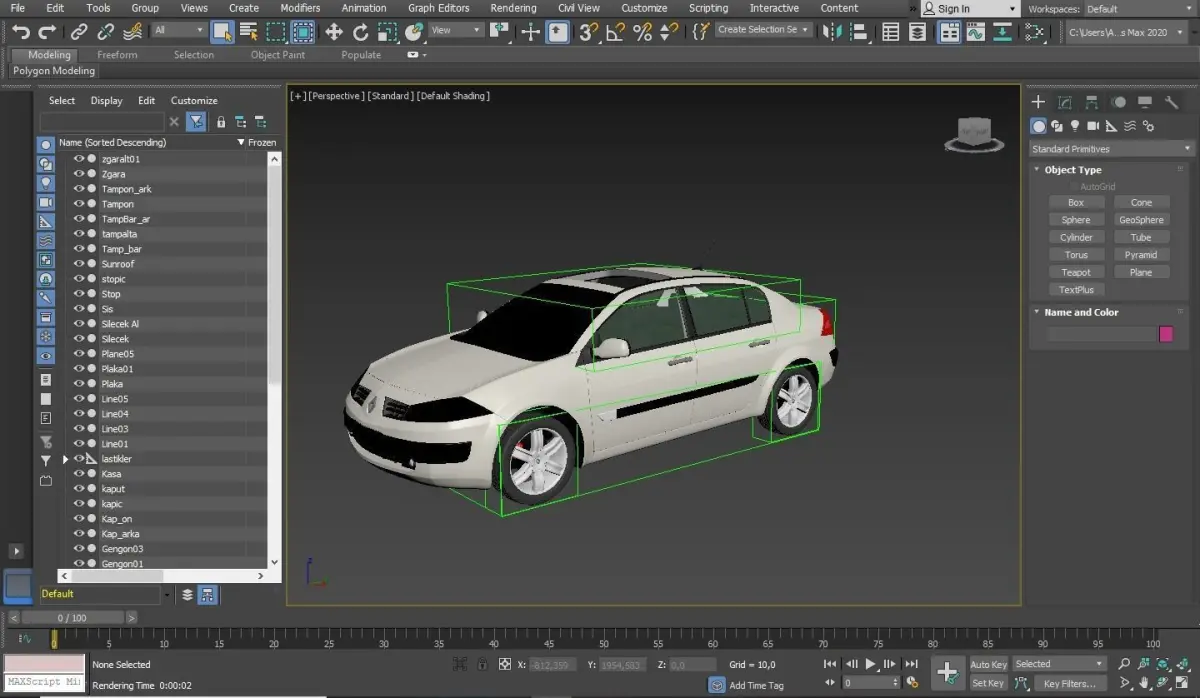
Task: Toggle the Auto Key animation mode
Action: click(x=988, y=664)
